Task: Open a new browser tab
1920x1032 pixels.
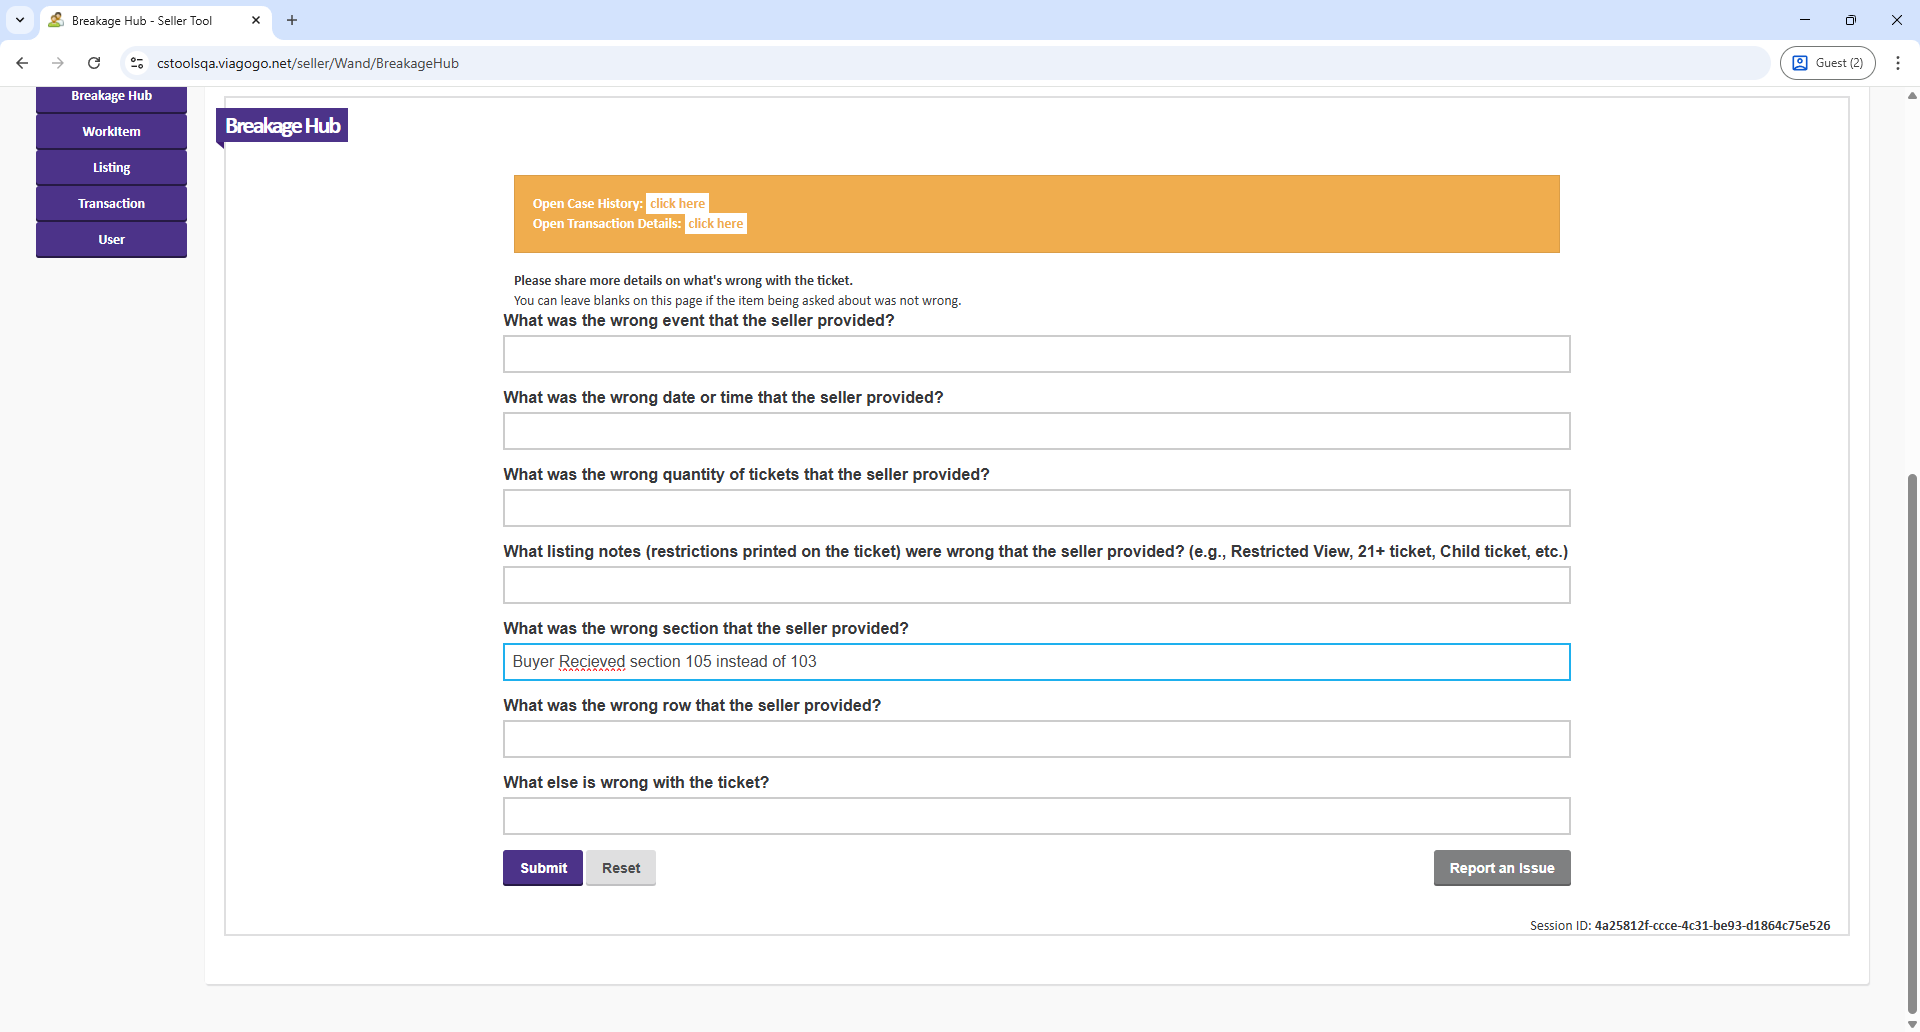Action: [292, 20]
